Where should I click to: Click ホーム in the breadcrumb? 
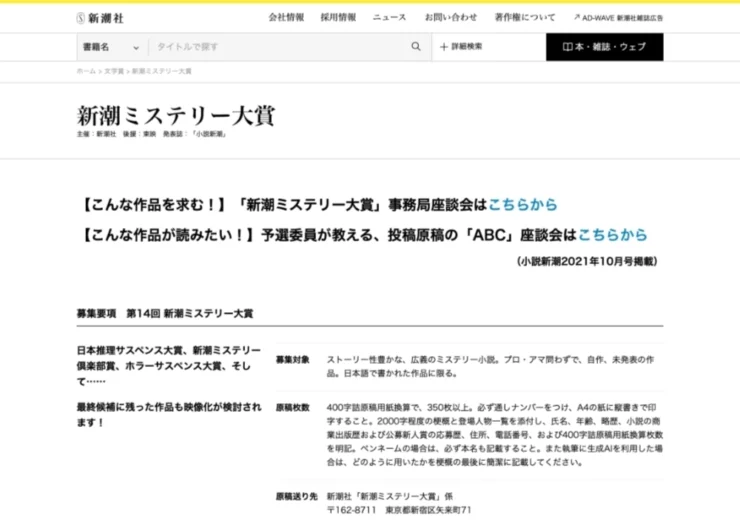[x=86, y=71]
